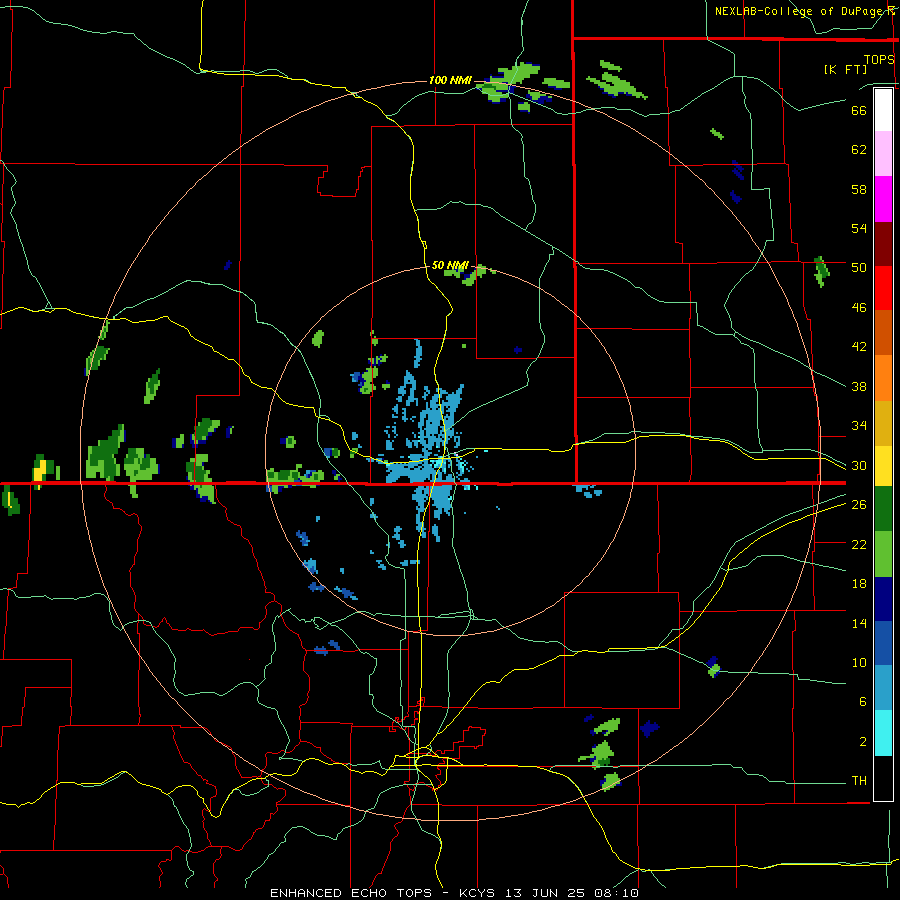The image size is (900, 900).
Task: Pick the navy blue legend swatch
Action: 883,599
